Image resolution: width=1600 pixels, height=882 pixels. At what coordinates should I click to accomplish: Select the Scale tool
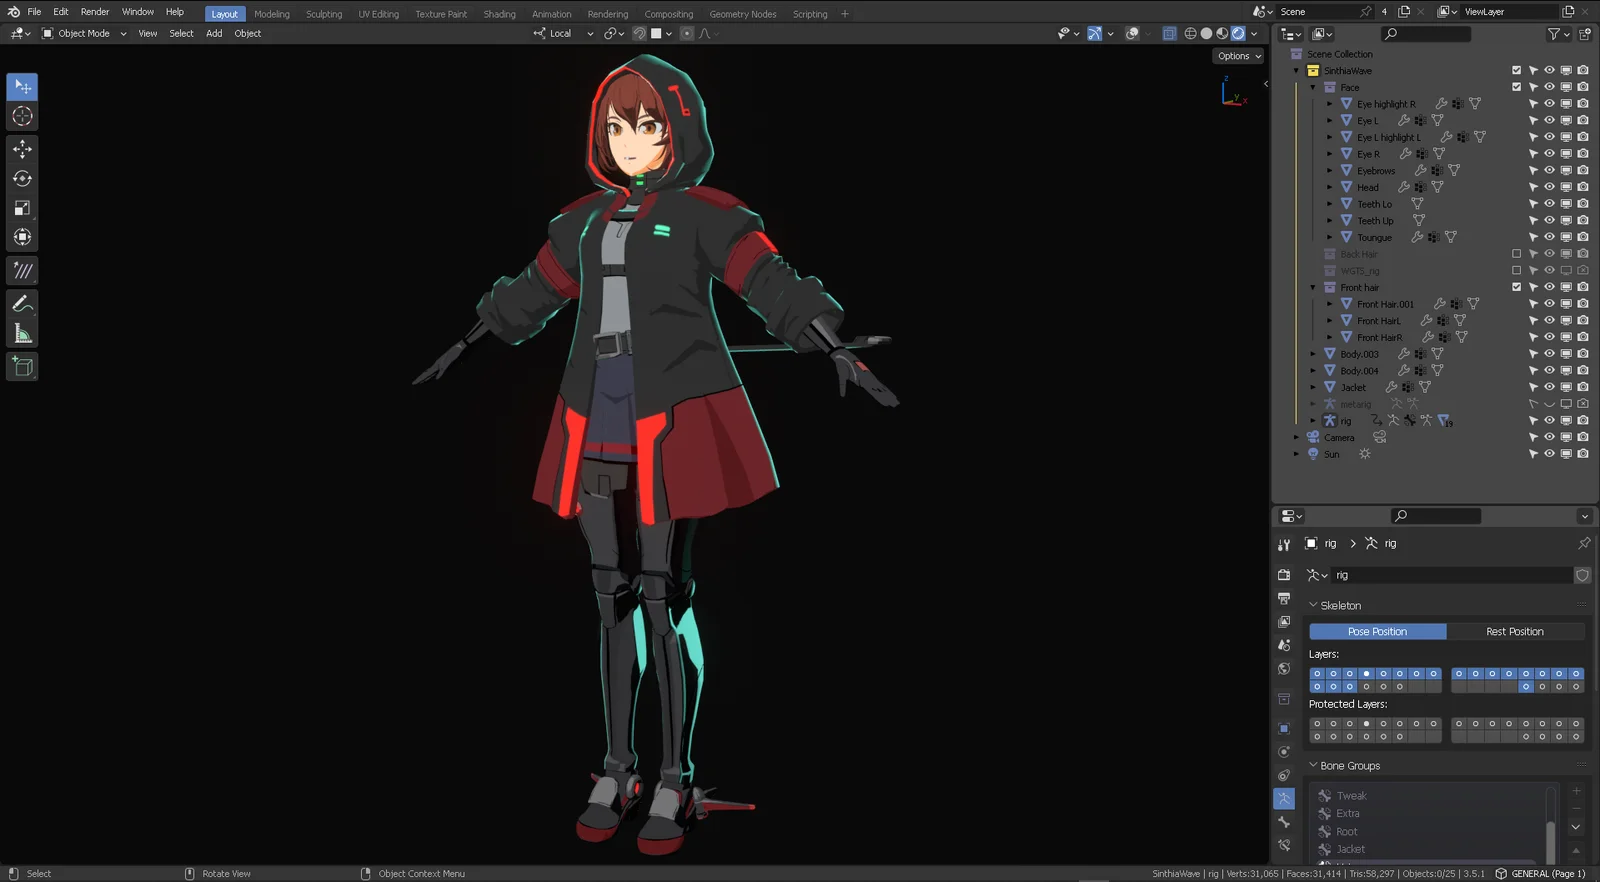coord(22,208)
